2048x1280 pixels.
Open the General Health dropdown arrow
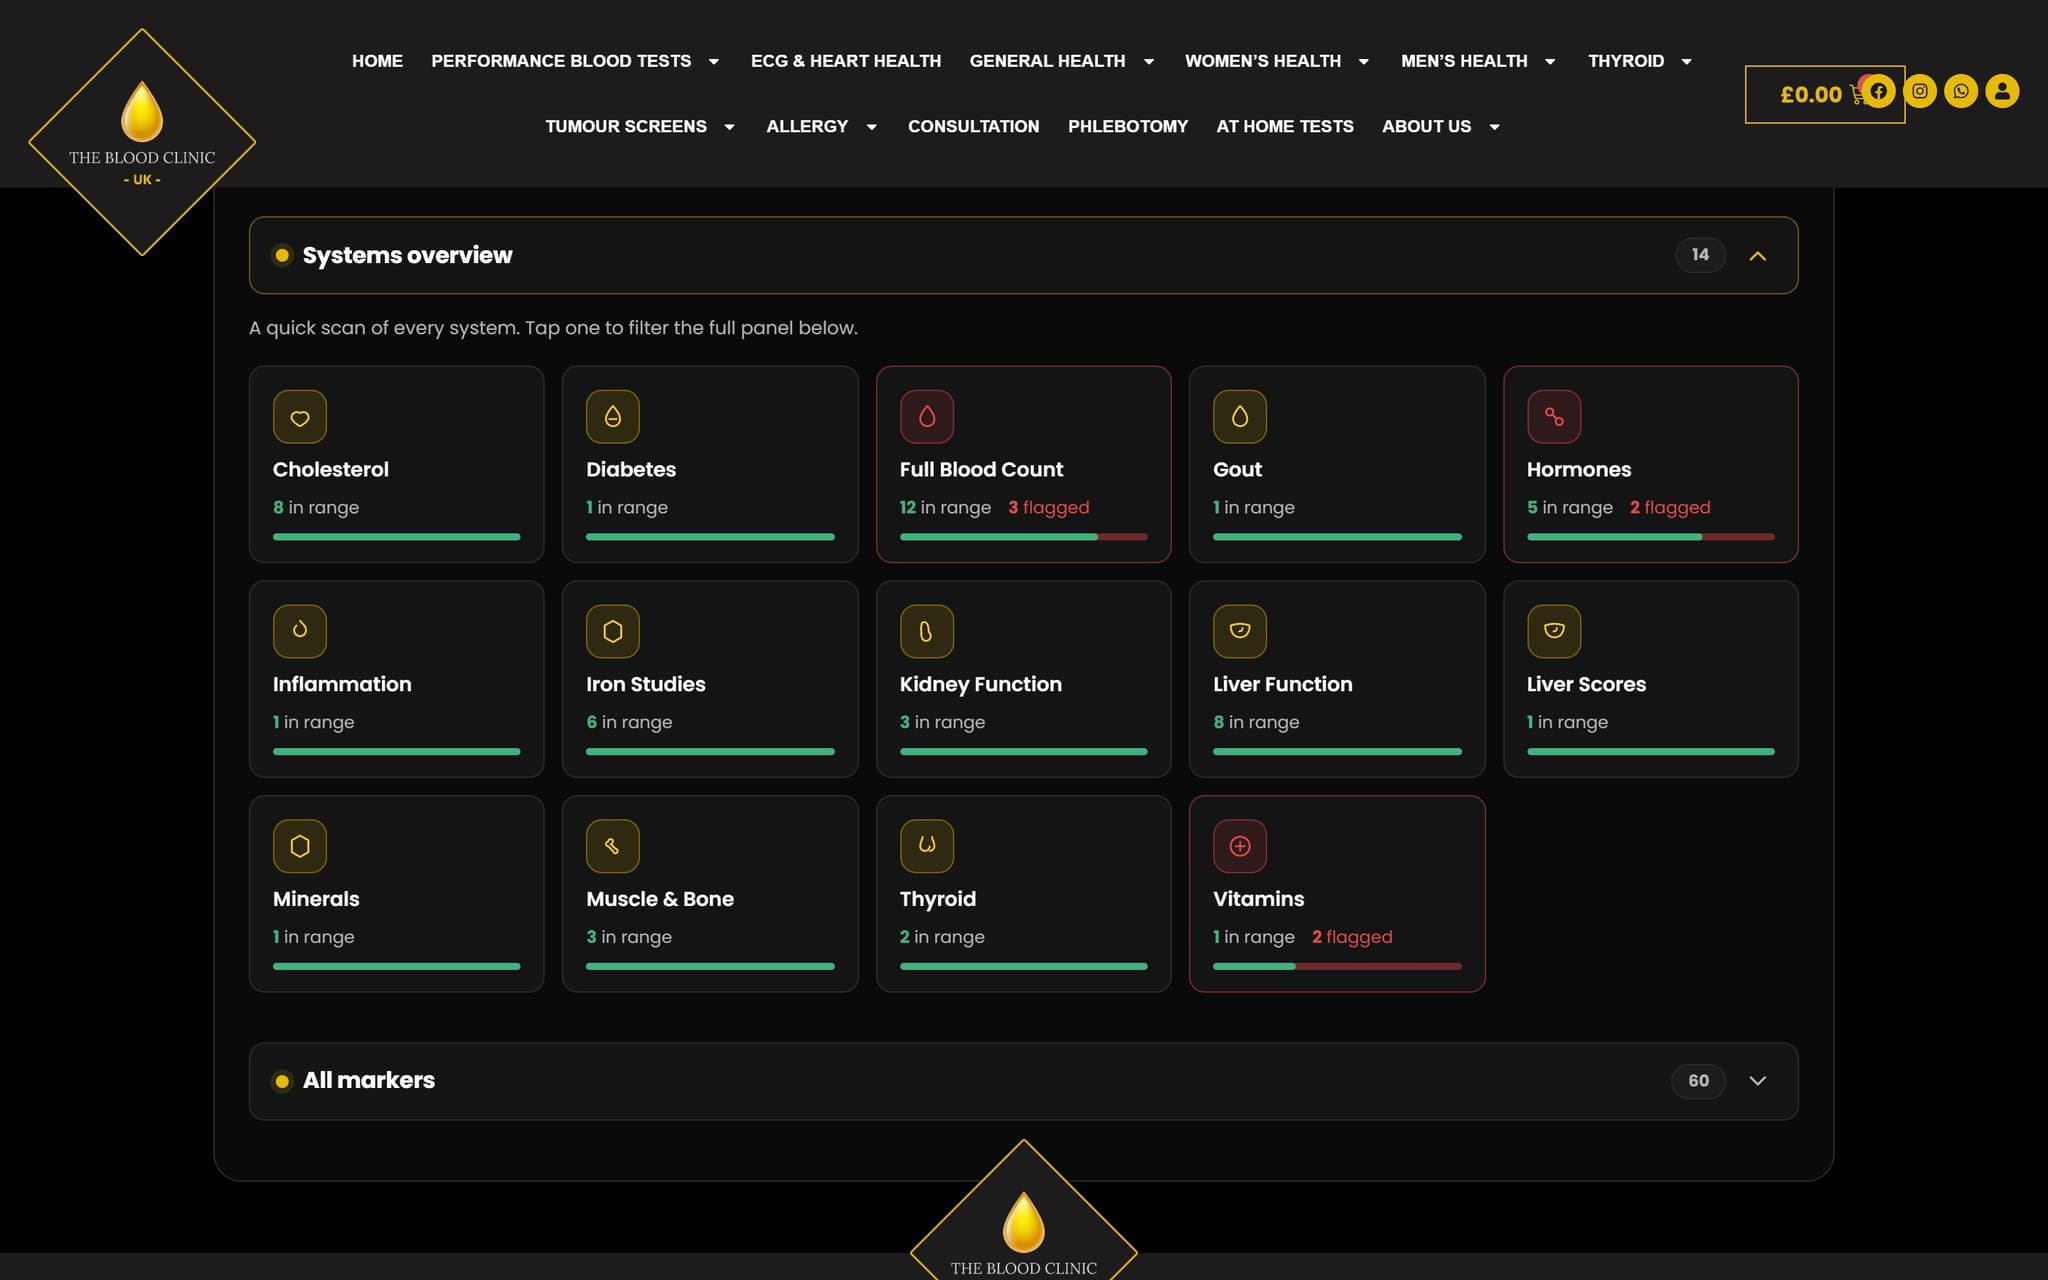(x=1149, y=62)
